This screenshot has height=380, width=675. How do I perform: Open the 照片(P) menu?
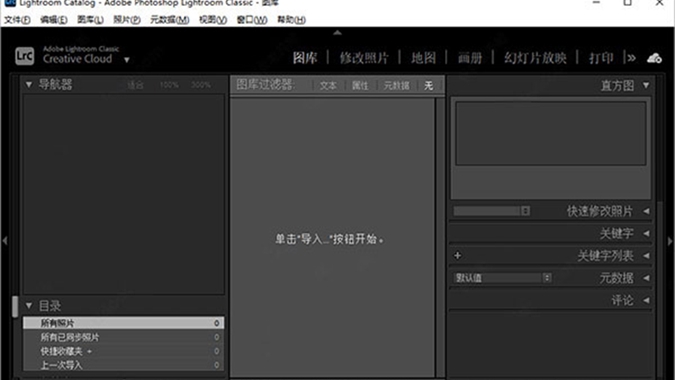click(x=127, y=20)
